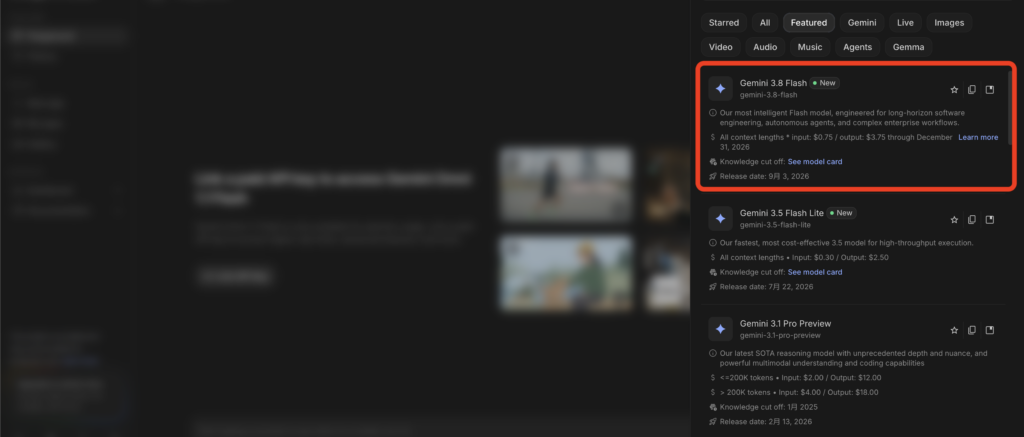The height and width of the screenshot is (437, 1024).
Task: Select the Gemini 3.1 Pro Preview model title
Action: point(786,323)
